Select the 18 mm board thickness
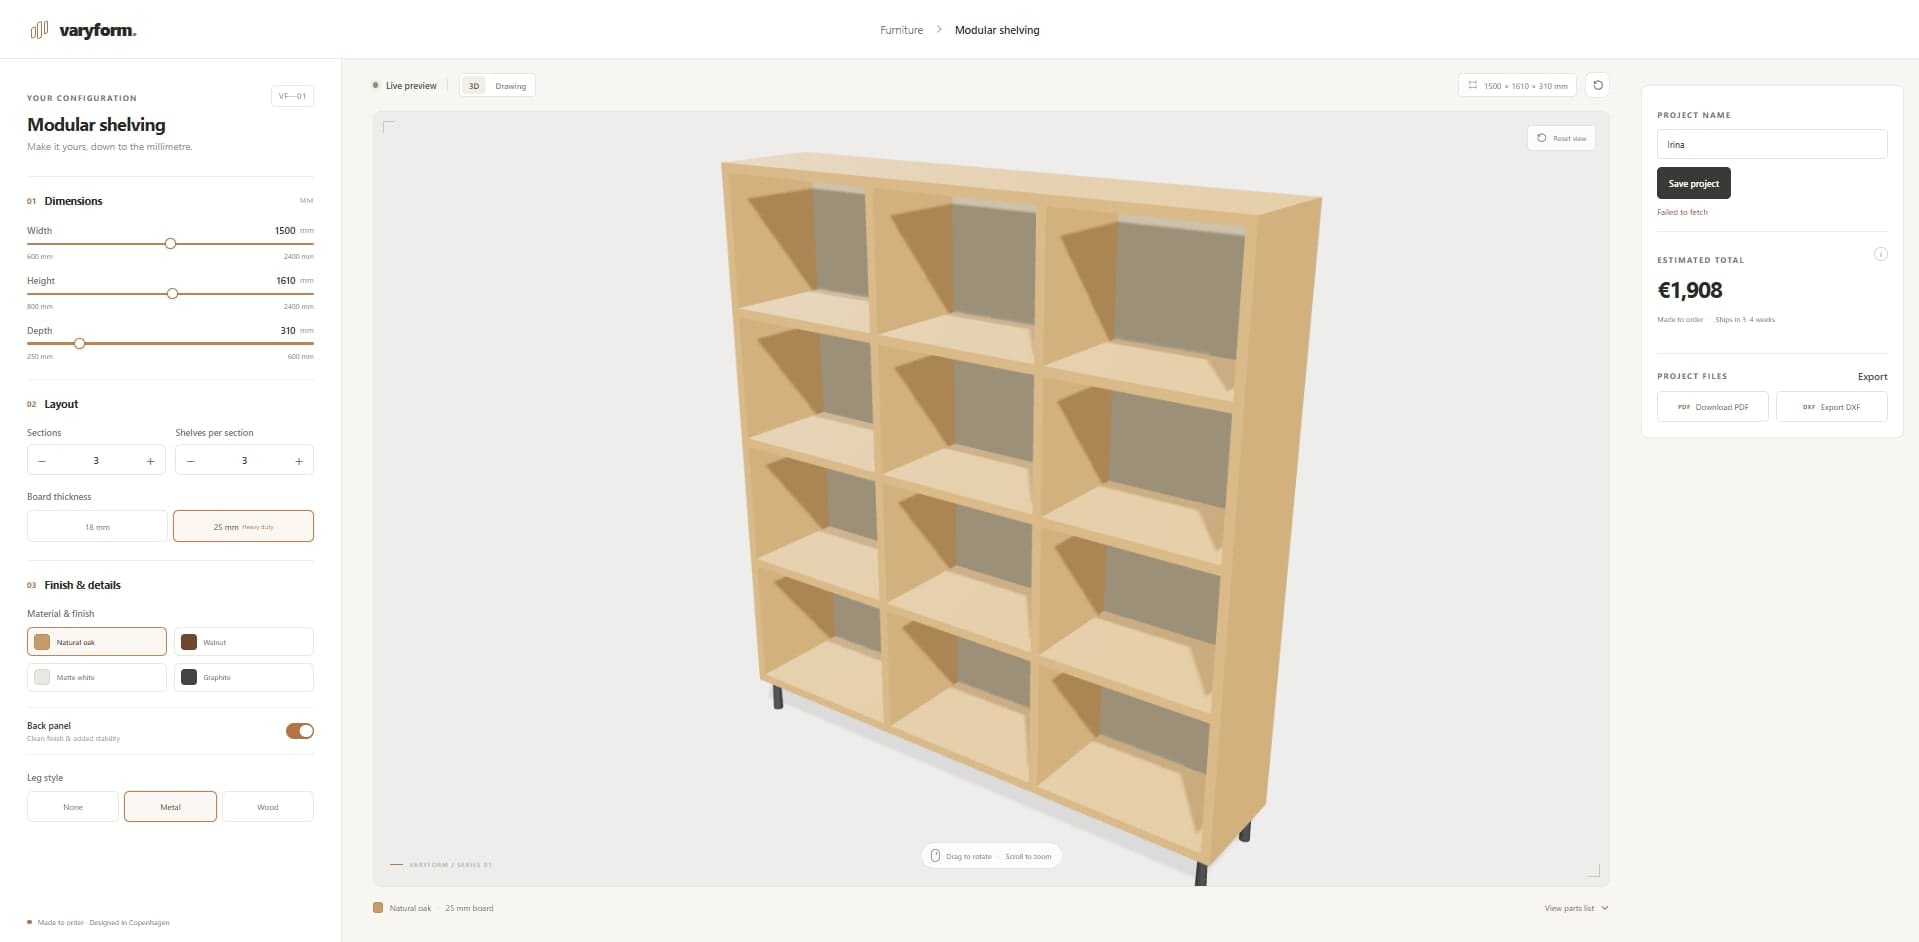 97,527
